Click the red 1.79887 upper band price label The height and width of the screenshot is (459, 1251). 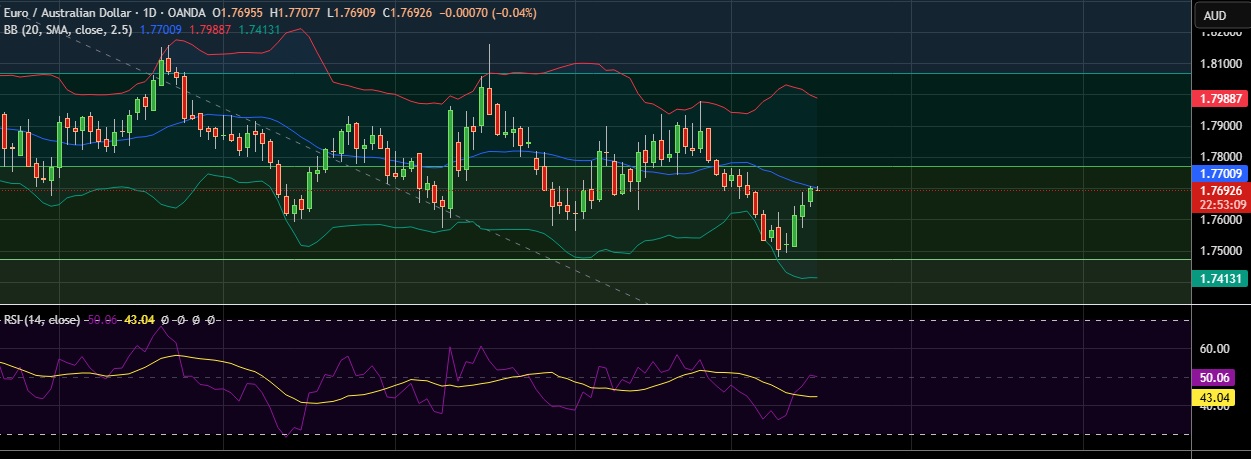click(x=1221, y=99)
